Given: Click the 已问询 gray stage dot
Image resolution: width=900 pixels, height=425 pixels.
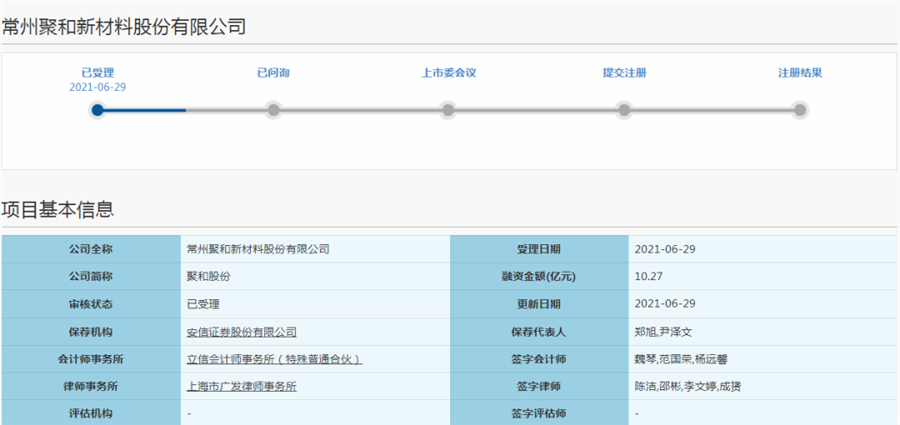Looking at the screenshot, I should (273, 110).
